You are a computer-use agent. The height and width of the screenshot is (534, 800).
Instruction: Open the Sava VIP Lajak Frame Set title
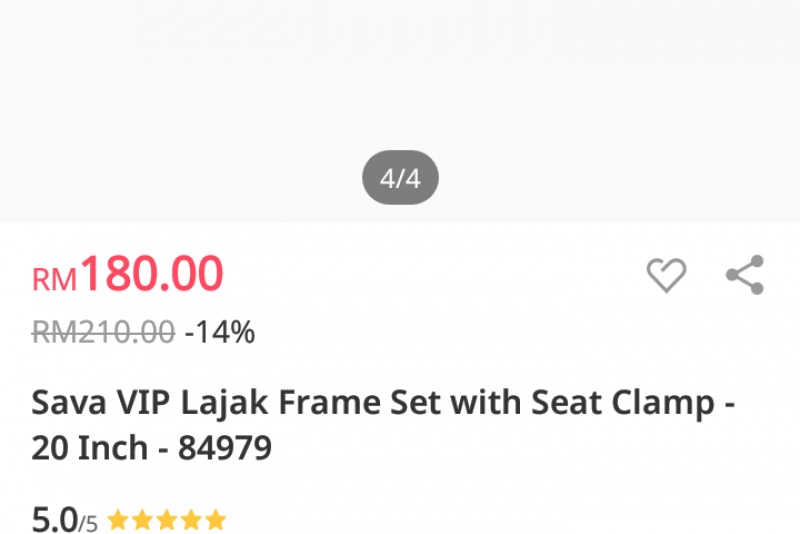coord(383,403)
